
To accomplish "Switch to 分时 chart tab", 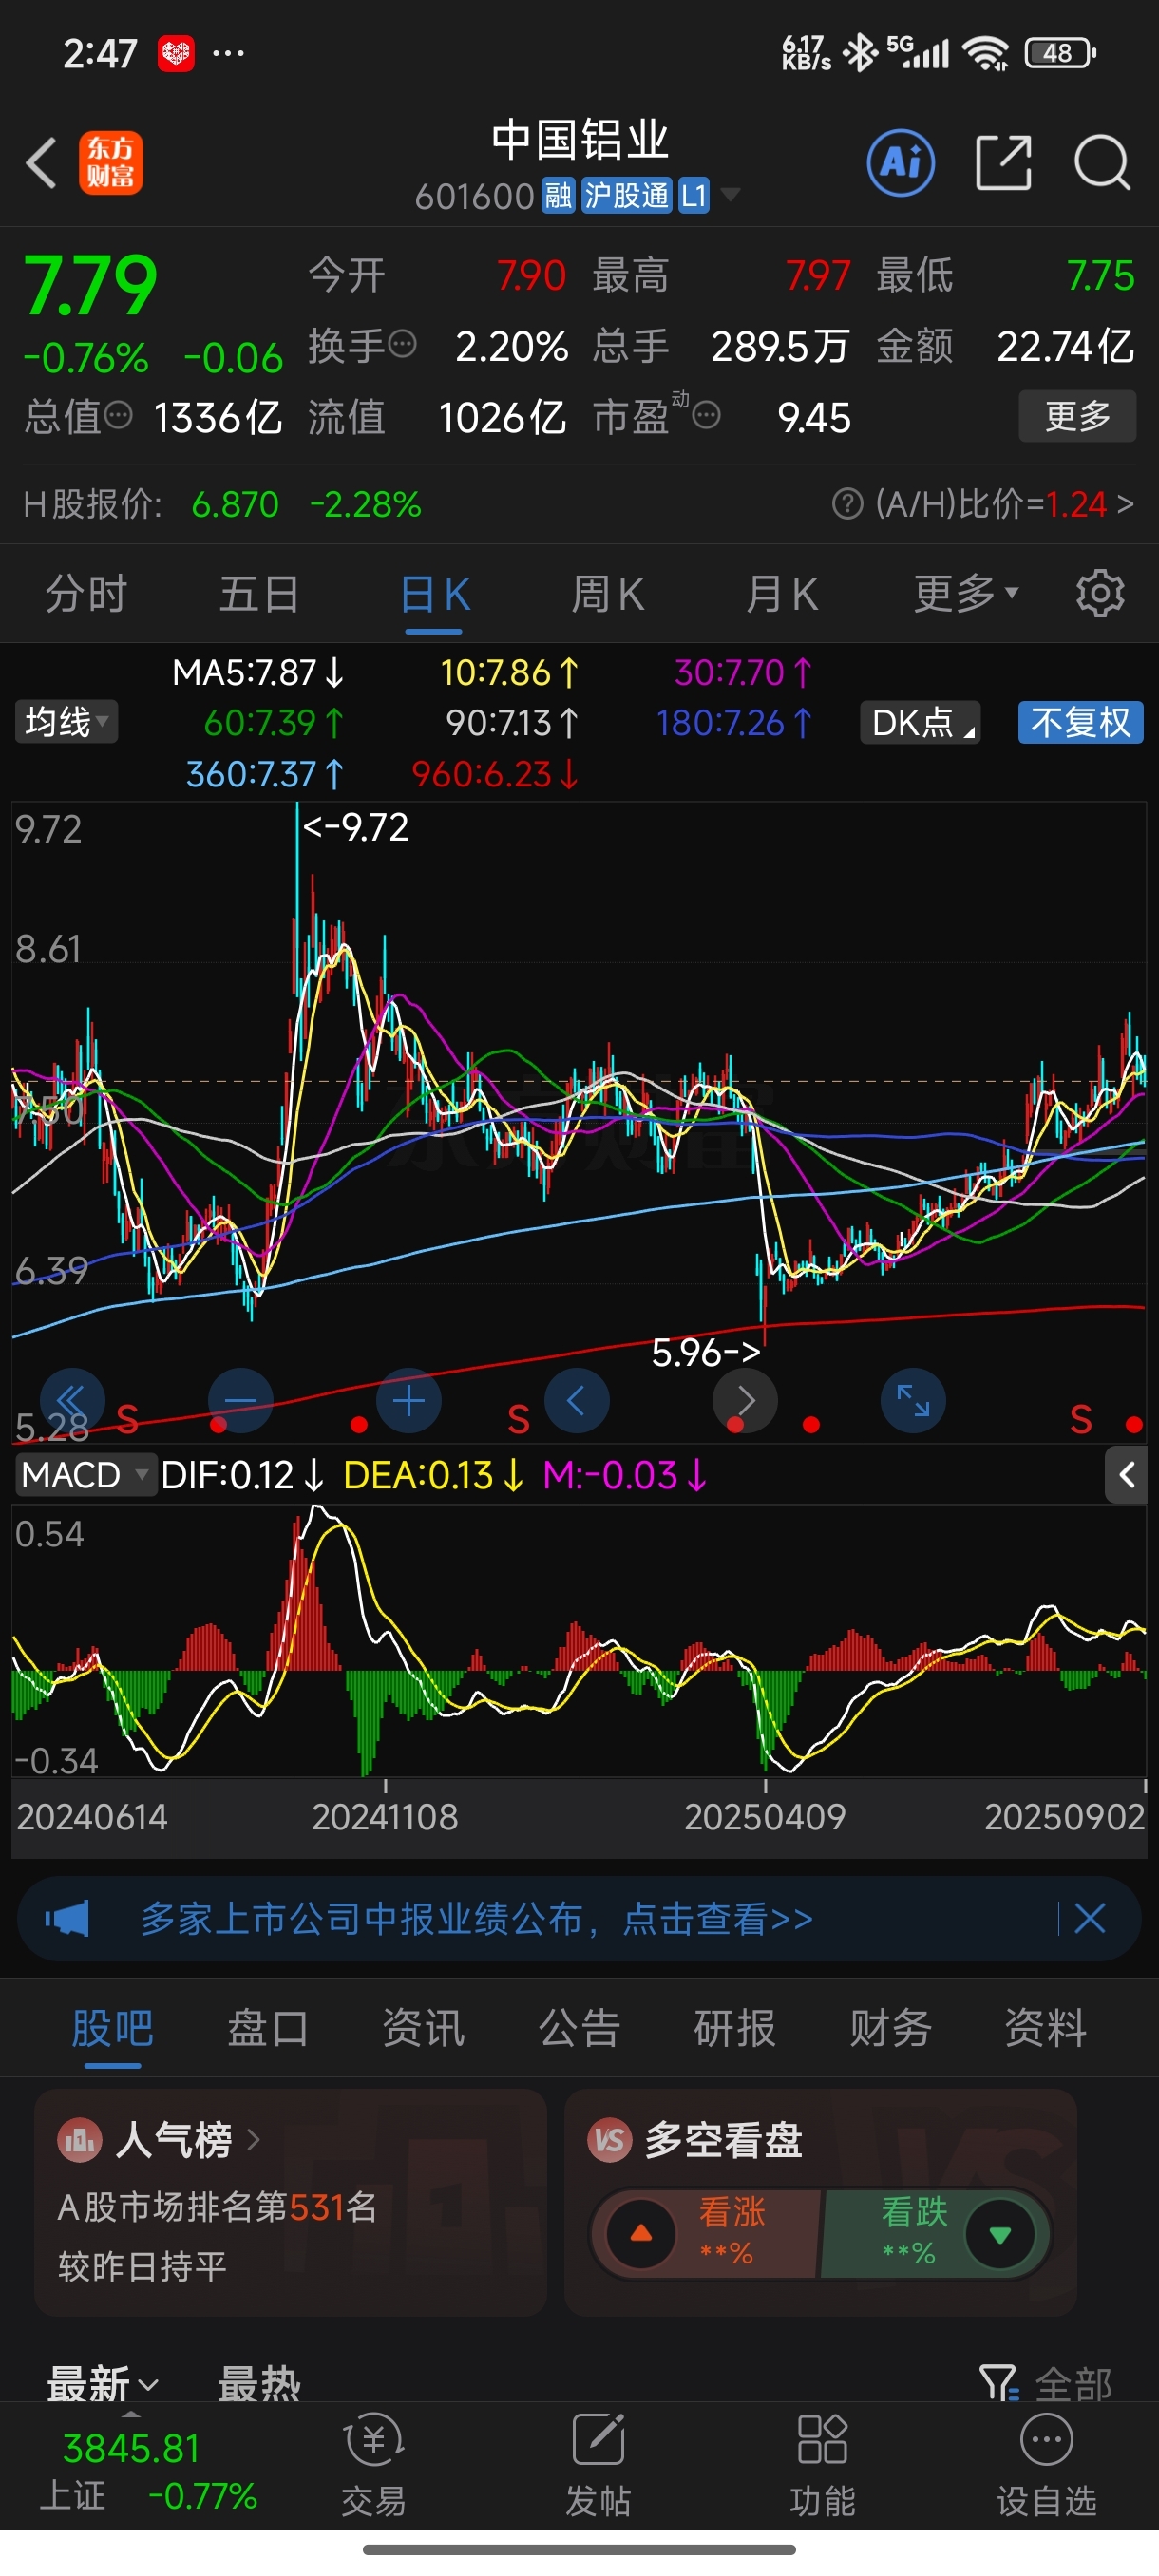I will (x=86, y=594).
